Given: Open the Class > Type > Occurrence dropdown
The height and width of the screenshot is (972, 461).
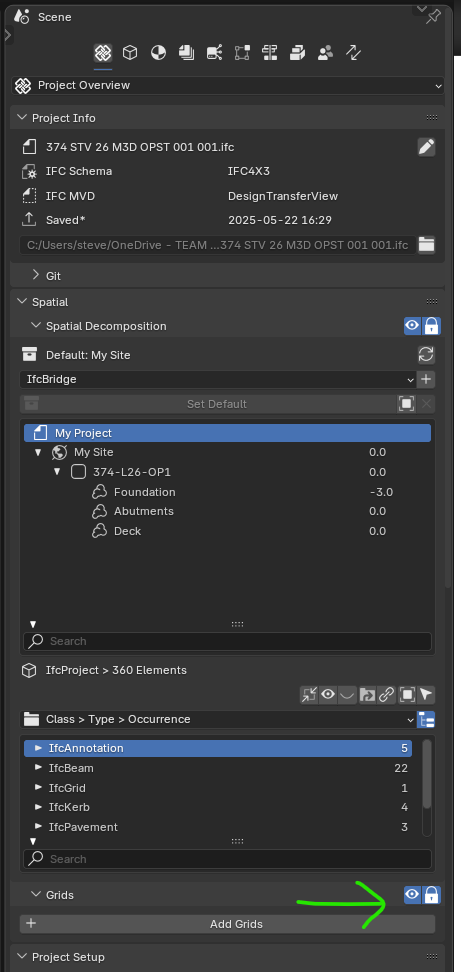Looking at the screenshot, I should pos(217,719).
